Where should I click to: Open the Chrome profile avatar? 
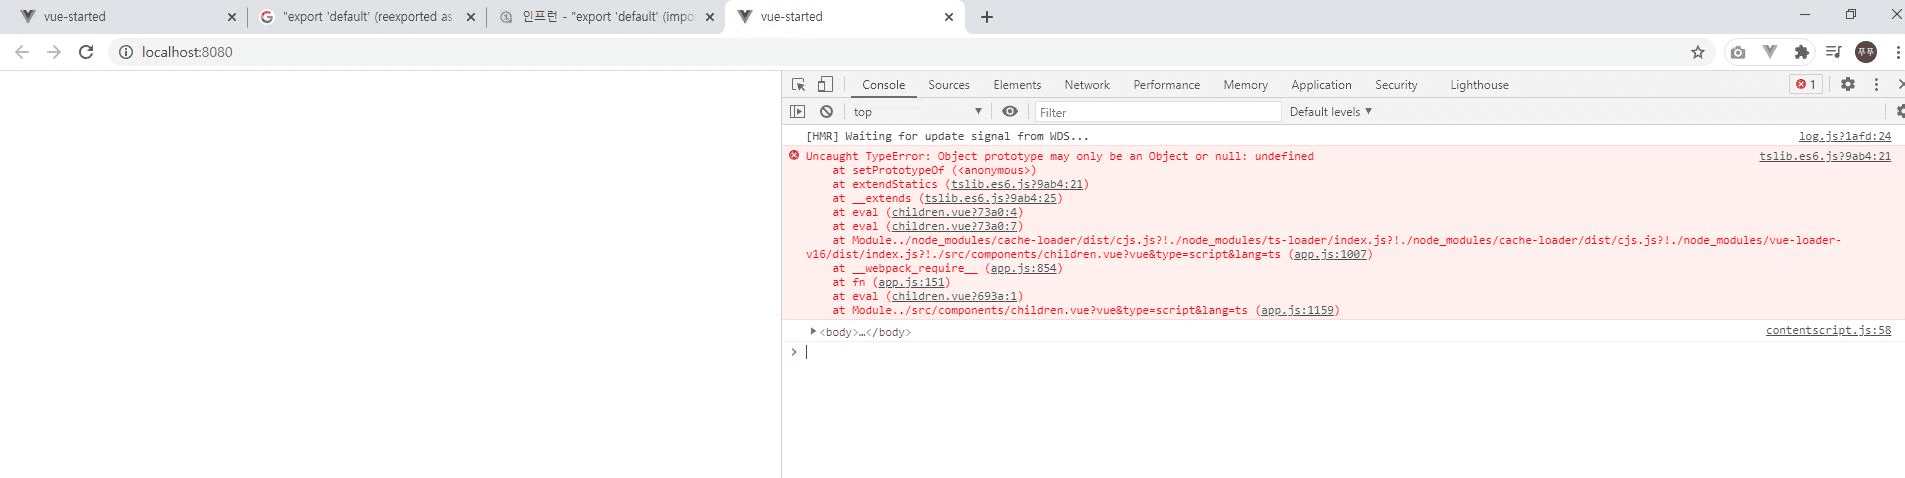[1866, 52]
